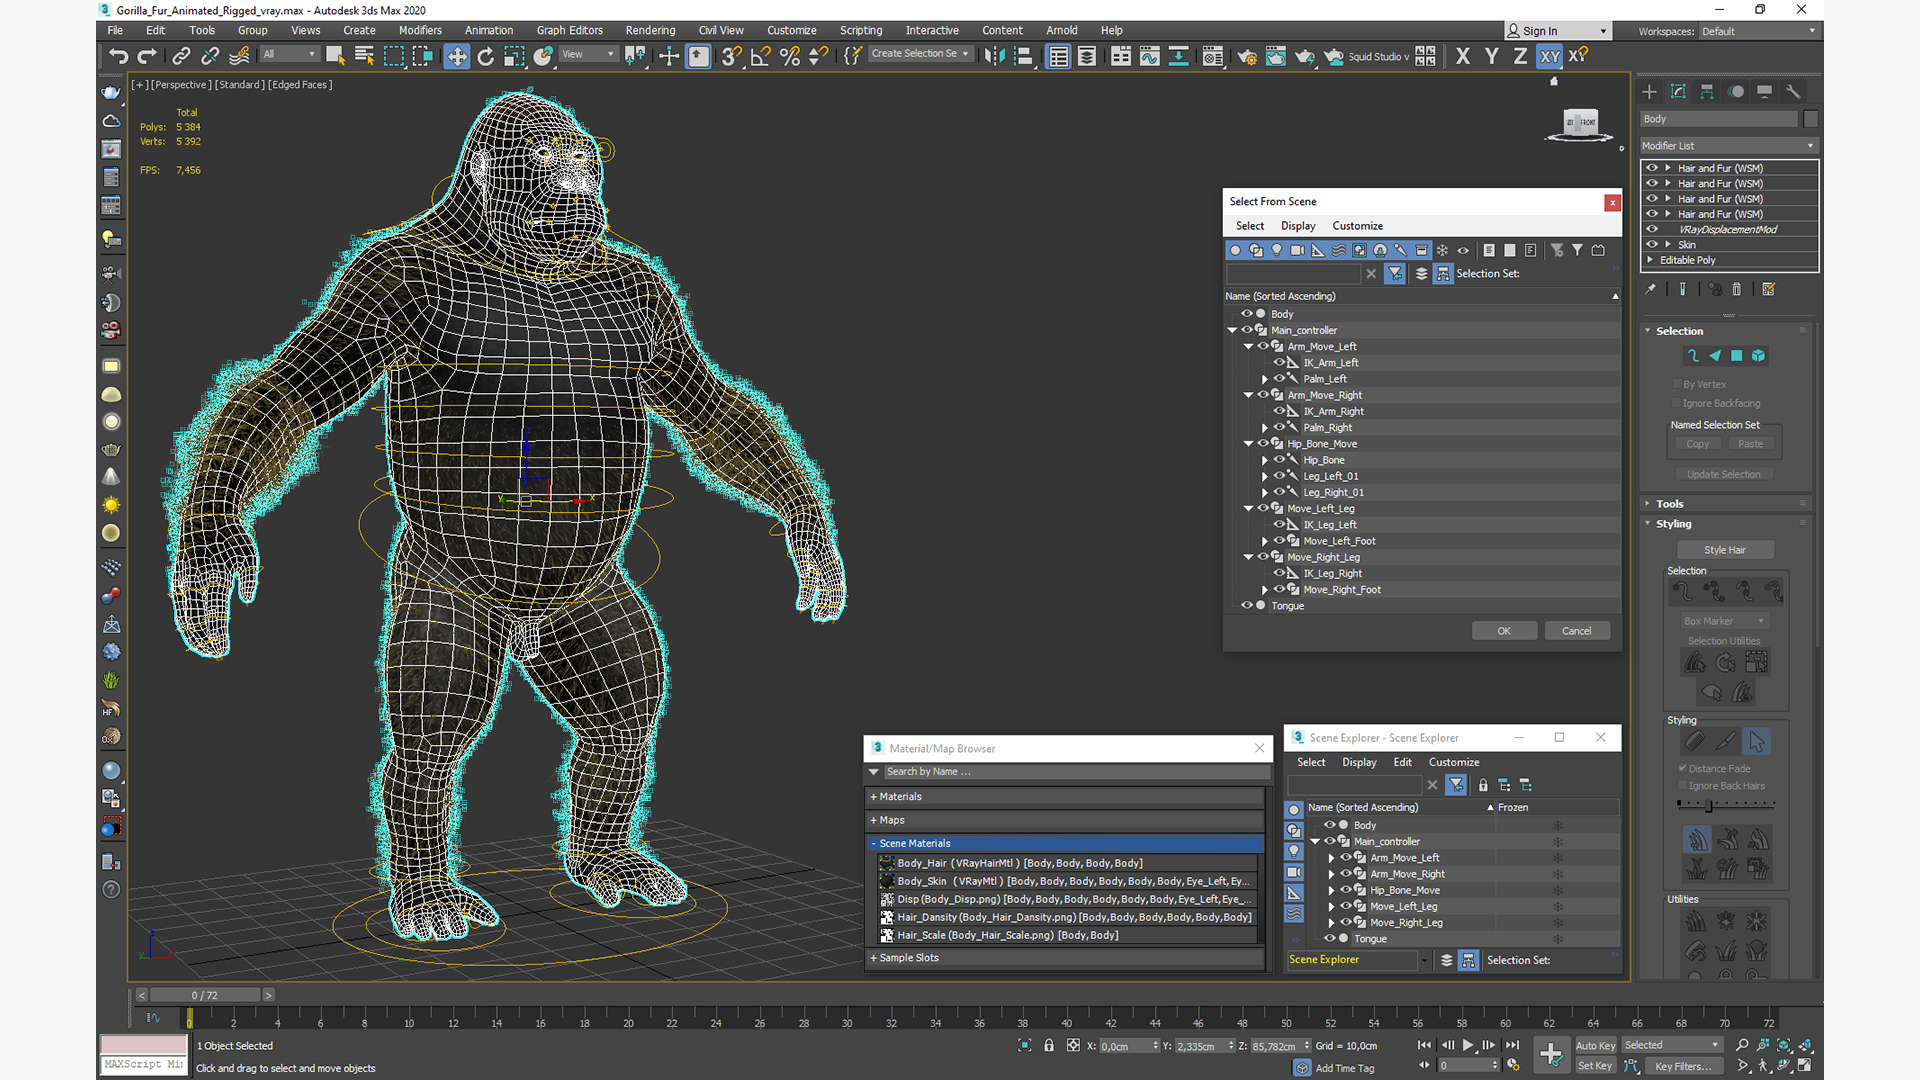Expand Materials group in Material/Map Browser
Viewport: 1920px width, 1080px height.
[1065, 797]
